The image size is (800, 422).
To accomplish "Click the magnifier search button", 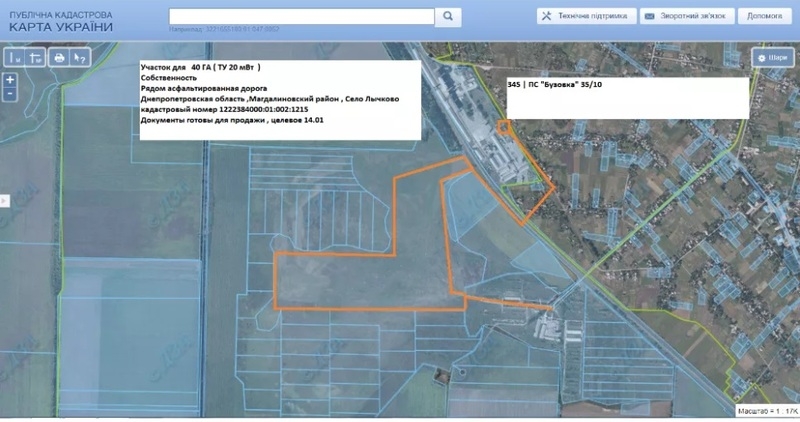I will [x=449, y=16].
